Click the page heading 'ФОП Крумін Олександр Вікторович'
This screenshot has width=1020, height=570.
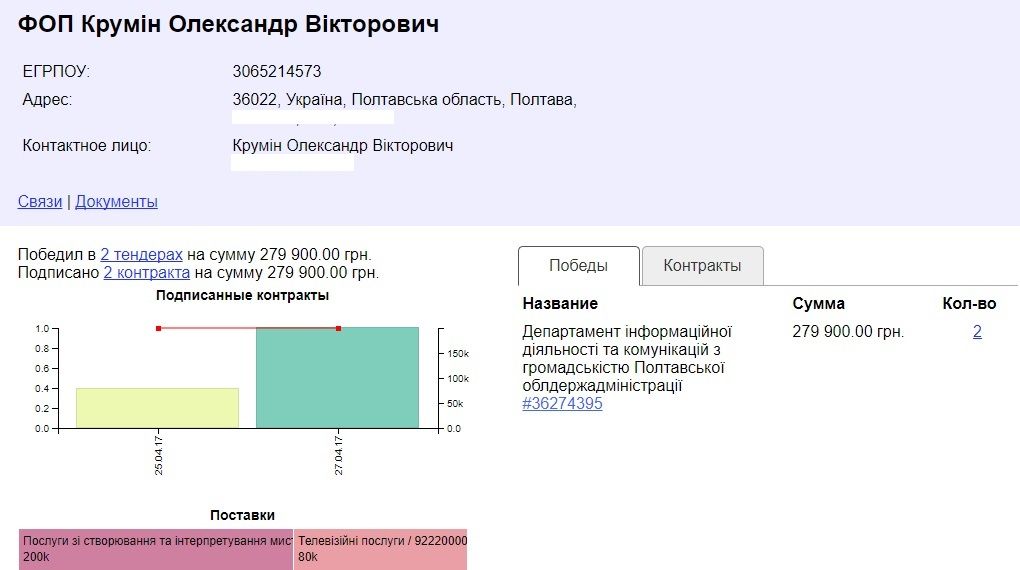pyautogui.click(x=228, y=24)
